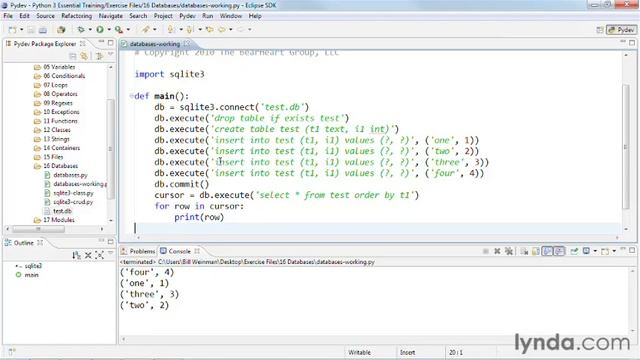Close the databases-working editor tab

(x=187, y=43)
